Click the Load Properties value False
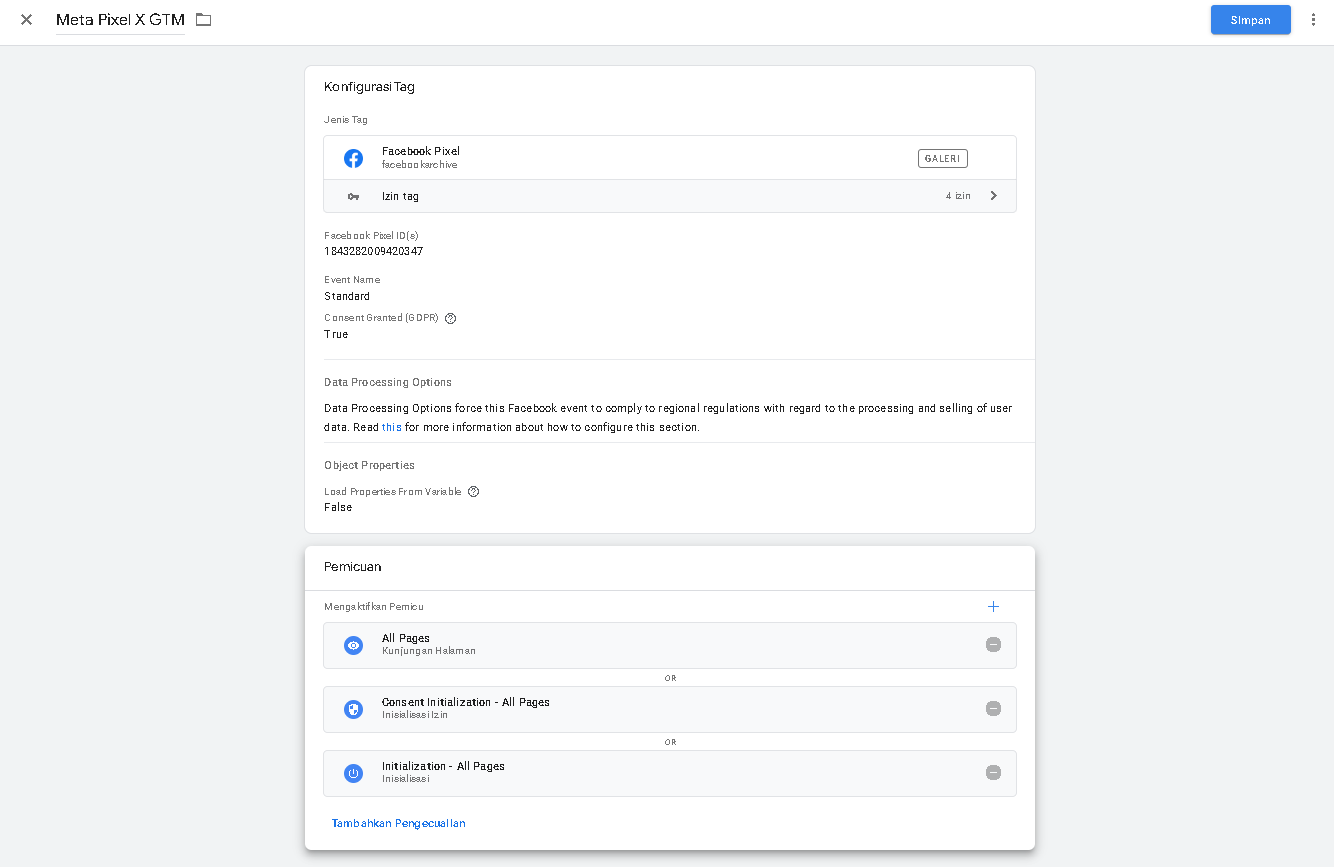This screenshot has width=1334, height=867. 338,507
